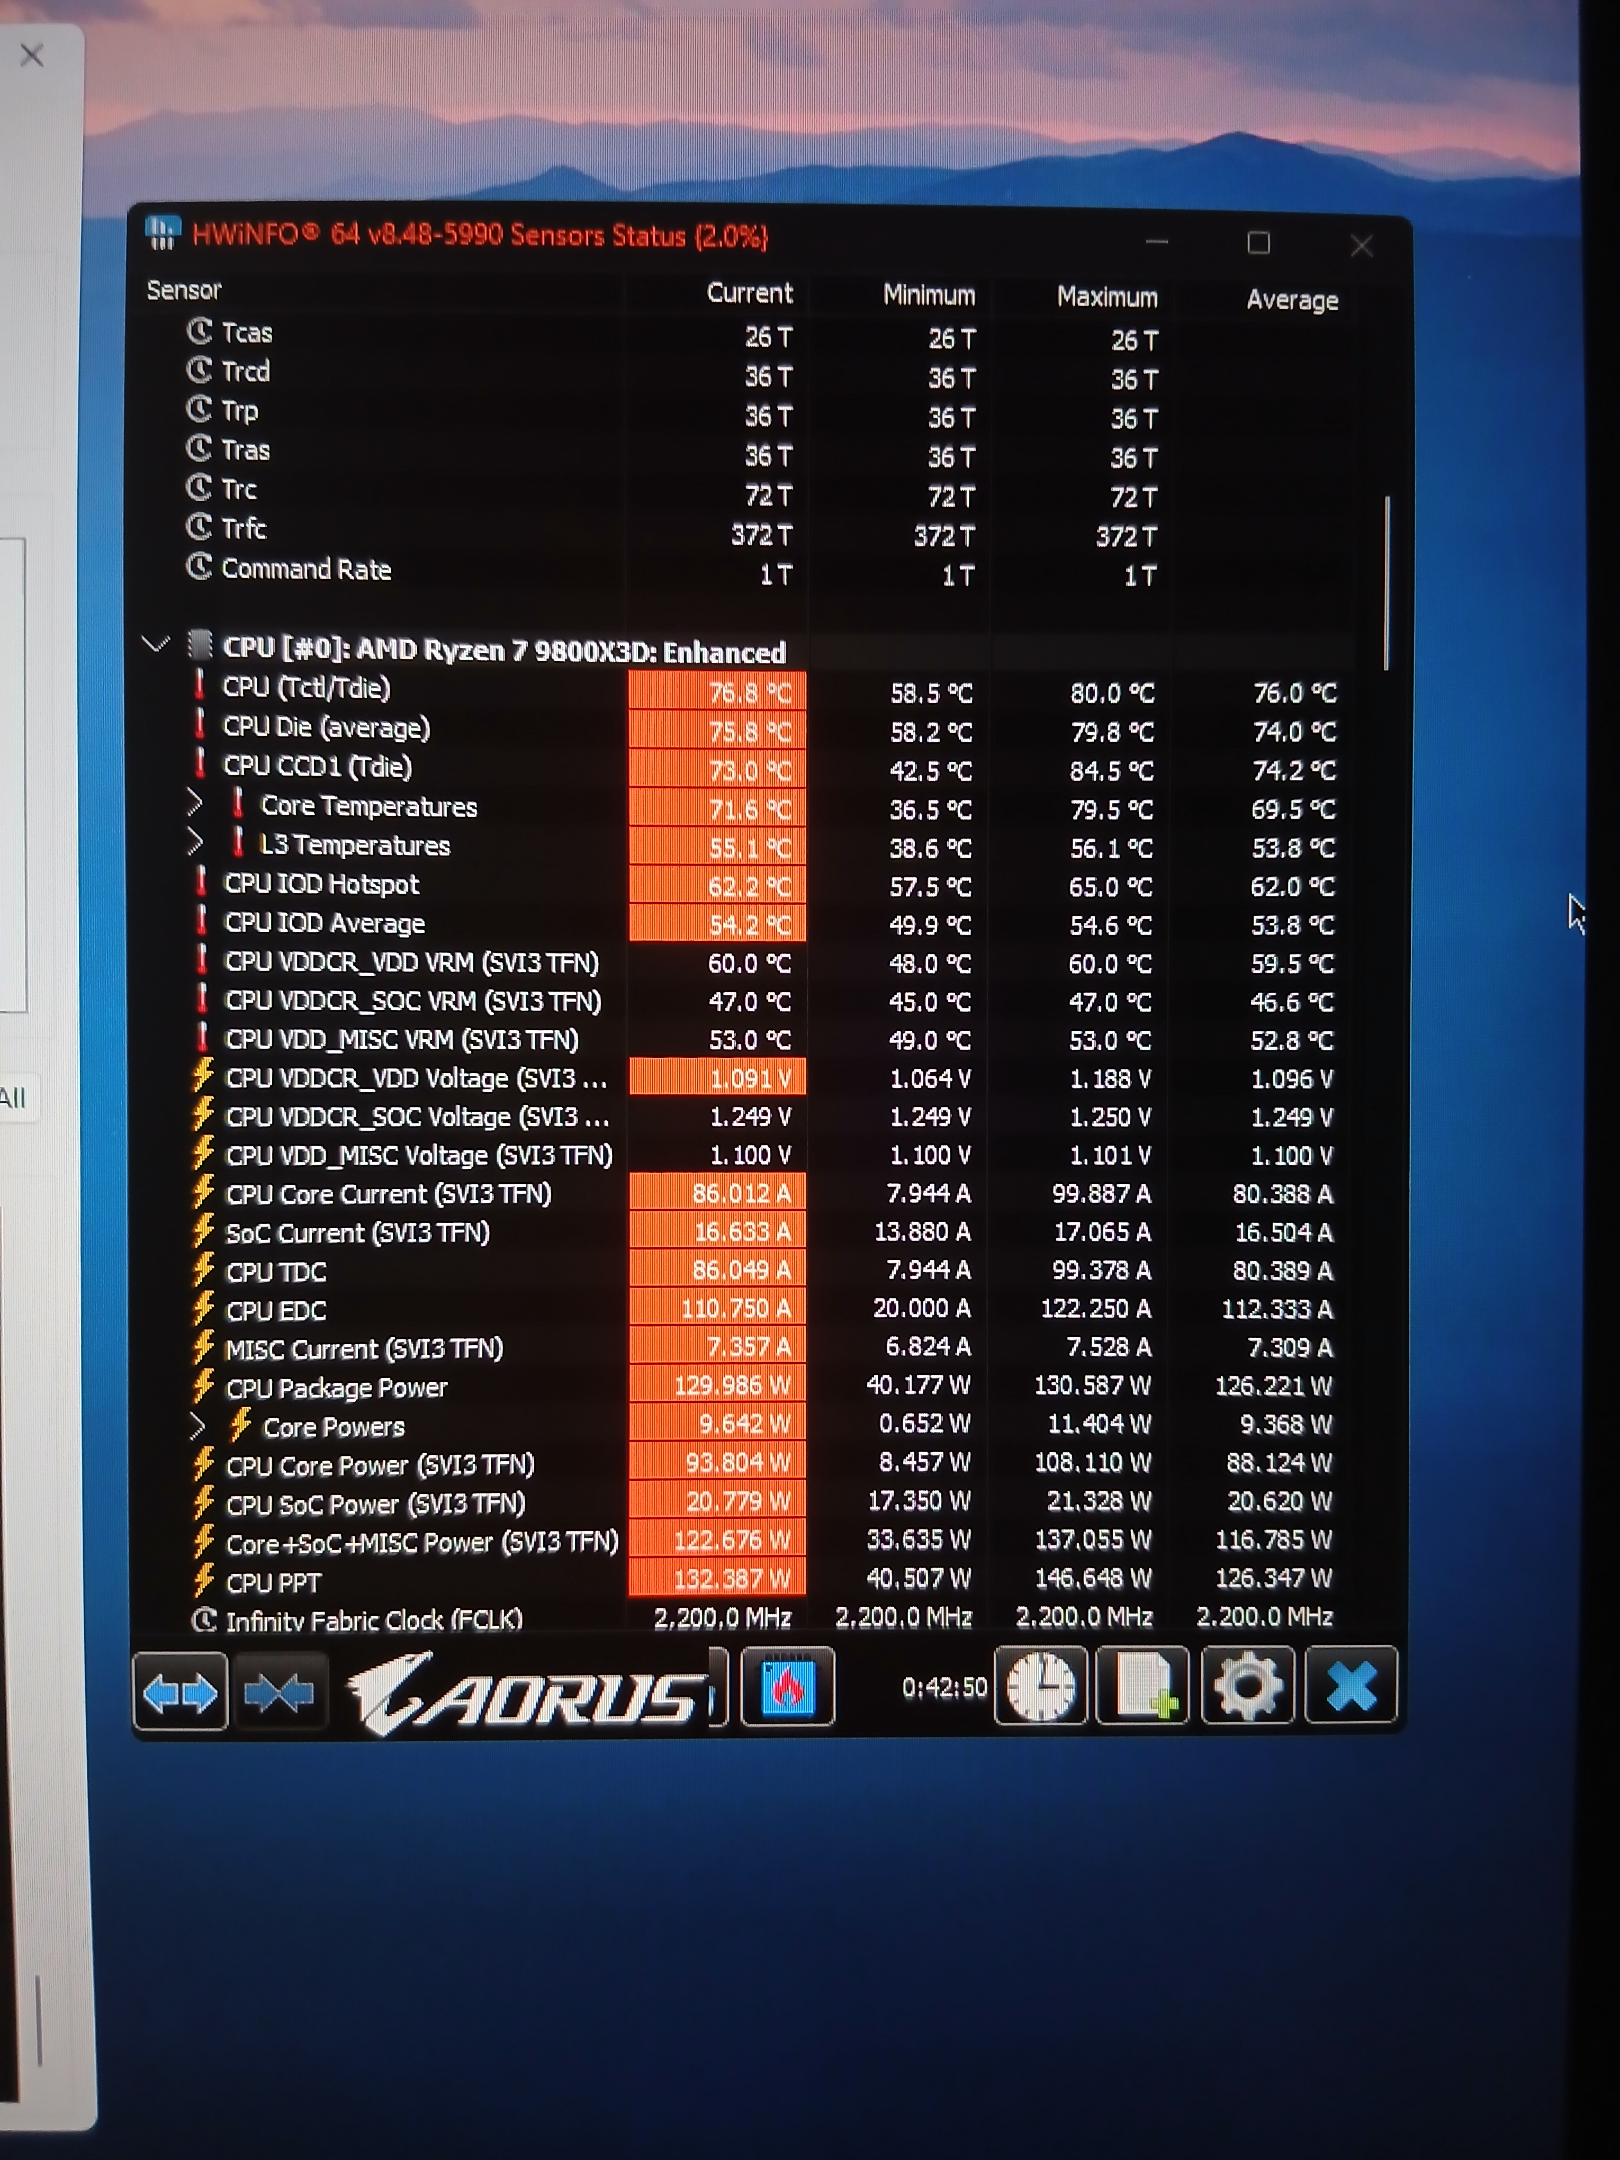The width and height of the screenshot is (1620, 2160).
Task: Click the expand columns double-arrow icon
Action: [x=180, y=1692]
